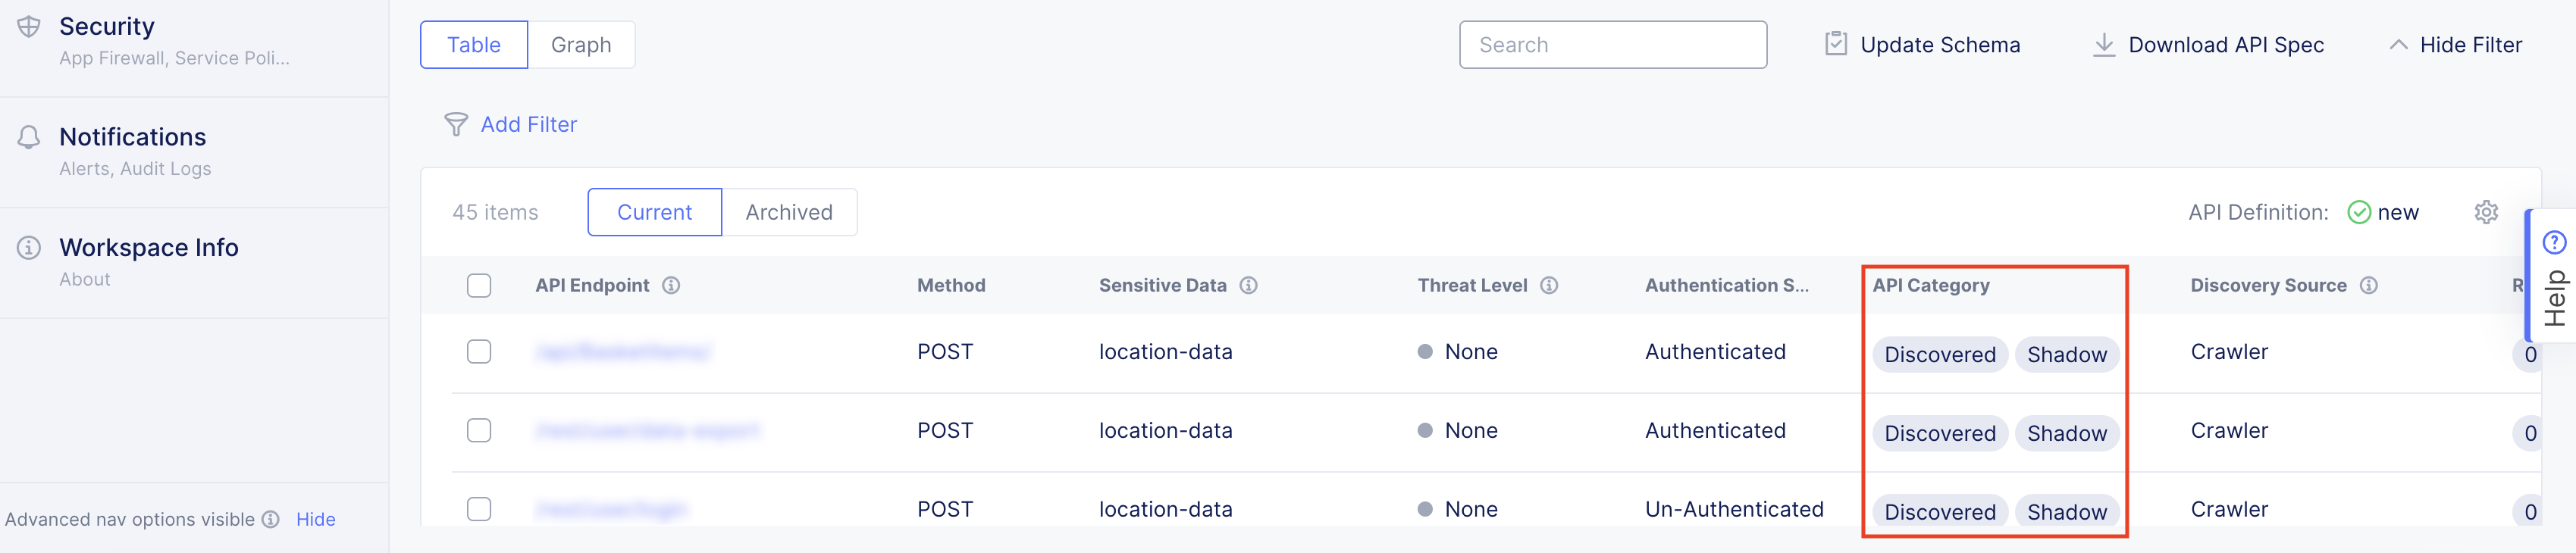This screenshot has width=2576, height=553.
Task: Click the Discovery Source column header
Action: pos(2268,285)
